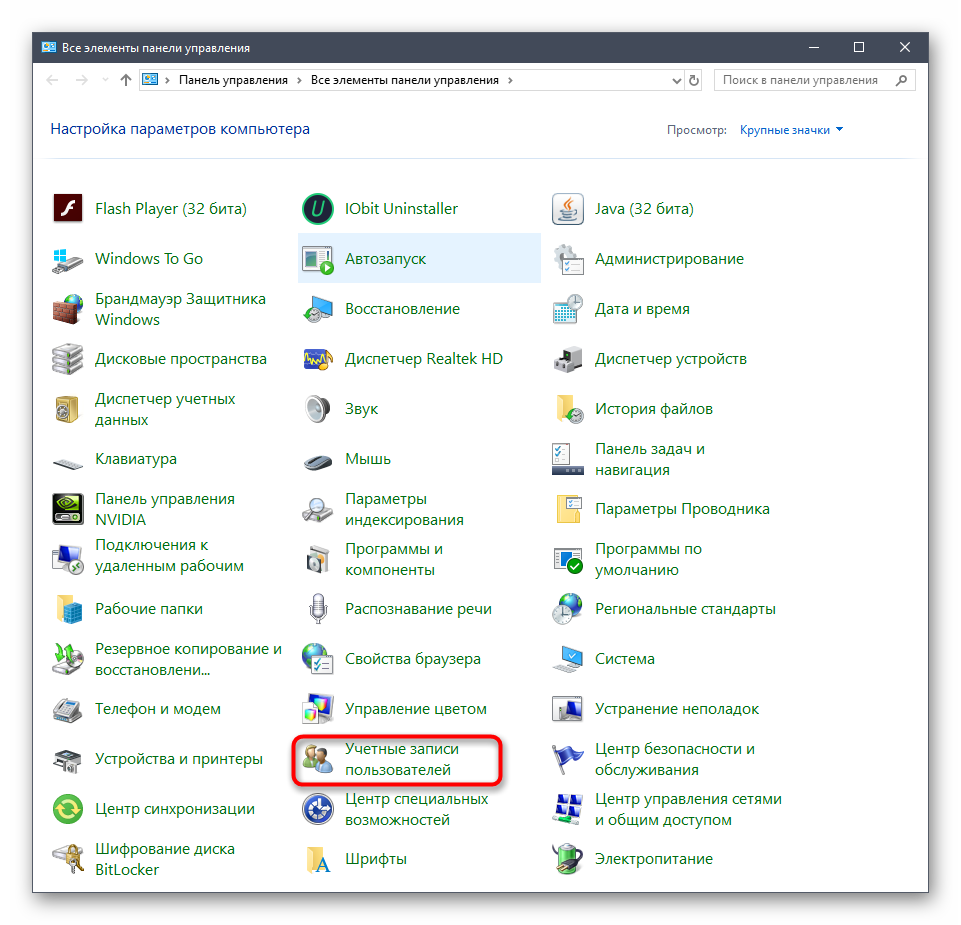Open the Диспетчер Realtek HD icon
Viewport: 961px width, 925px height.
[x=318, y=359]
